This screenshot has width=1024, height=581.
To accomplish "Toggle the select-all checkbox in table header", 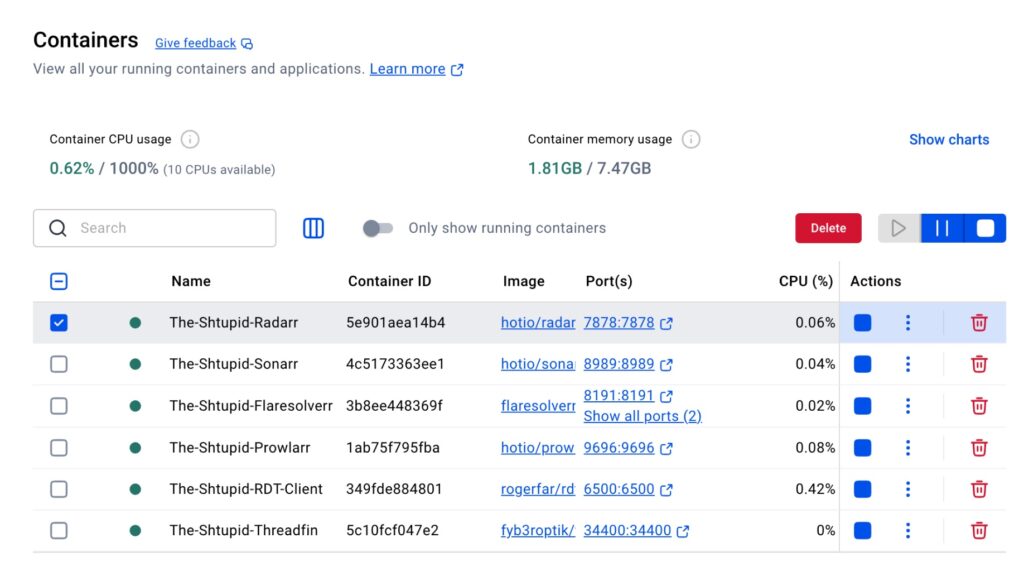I will pos(59,281).
